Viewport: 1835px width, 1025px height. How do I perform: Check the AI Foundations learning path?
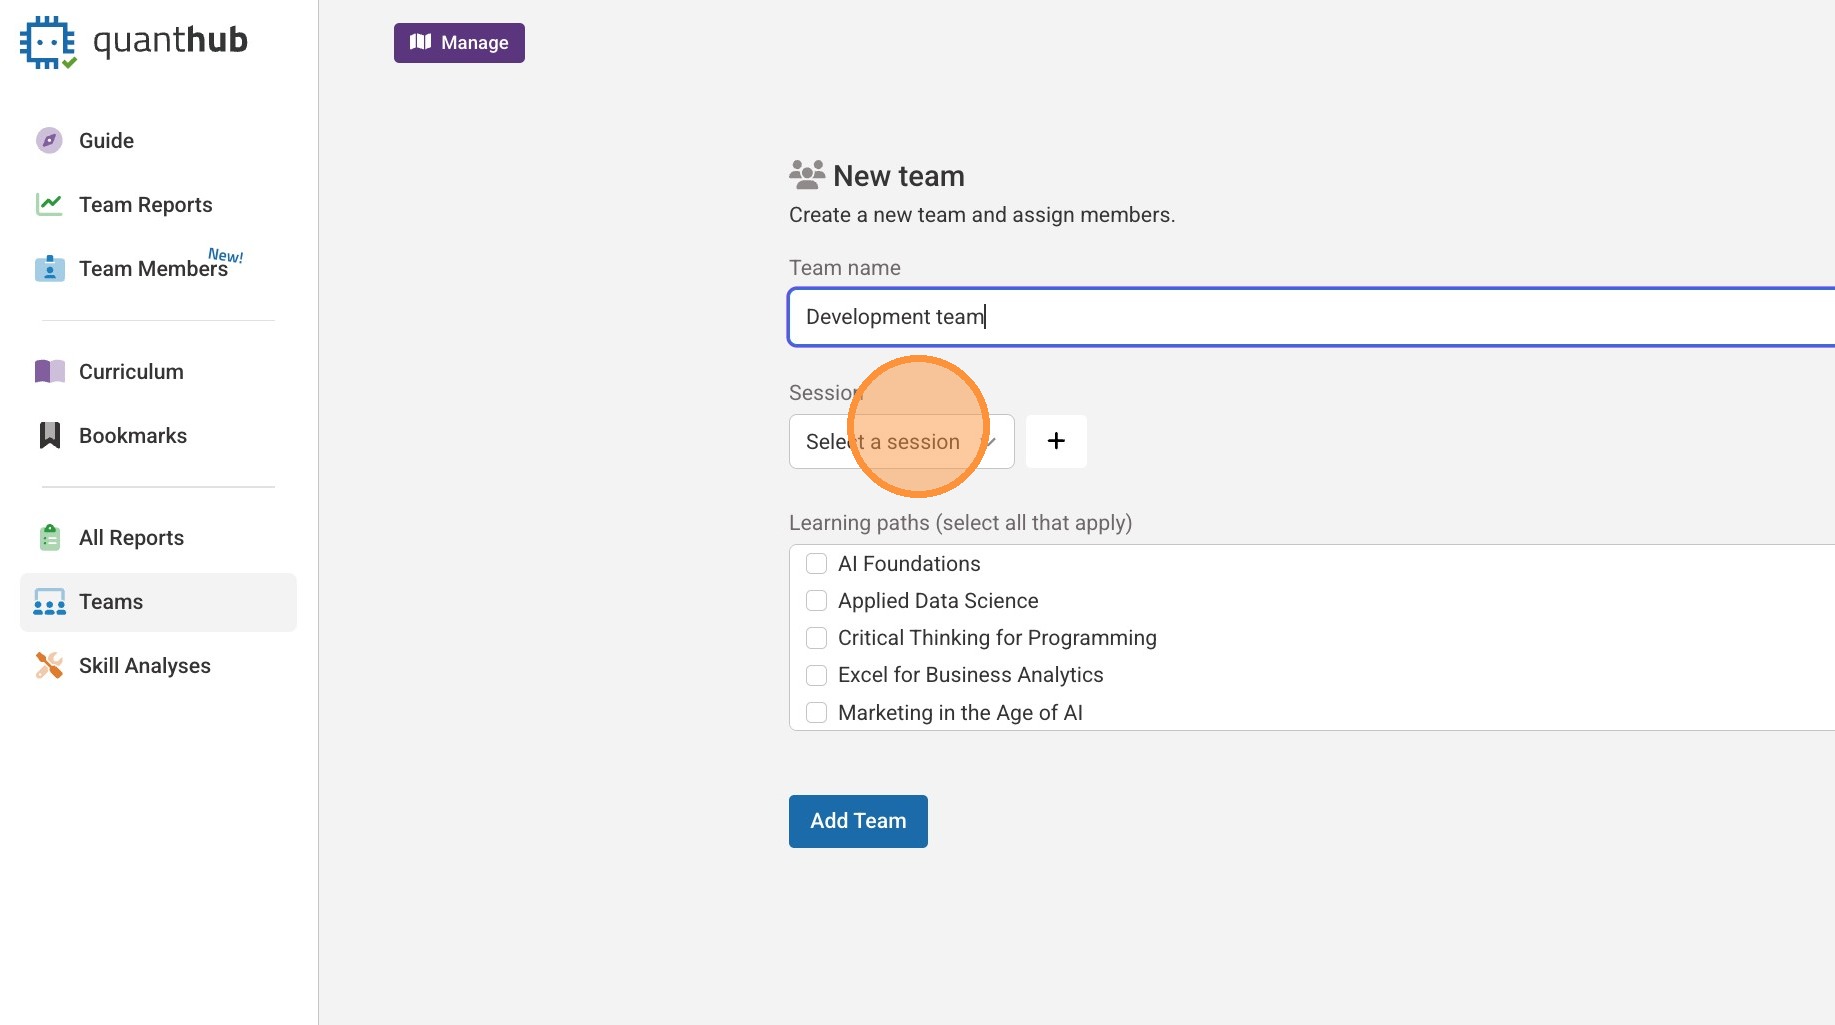click(816, 564)
